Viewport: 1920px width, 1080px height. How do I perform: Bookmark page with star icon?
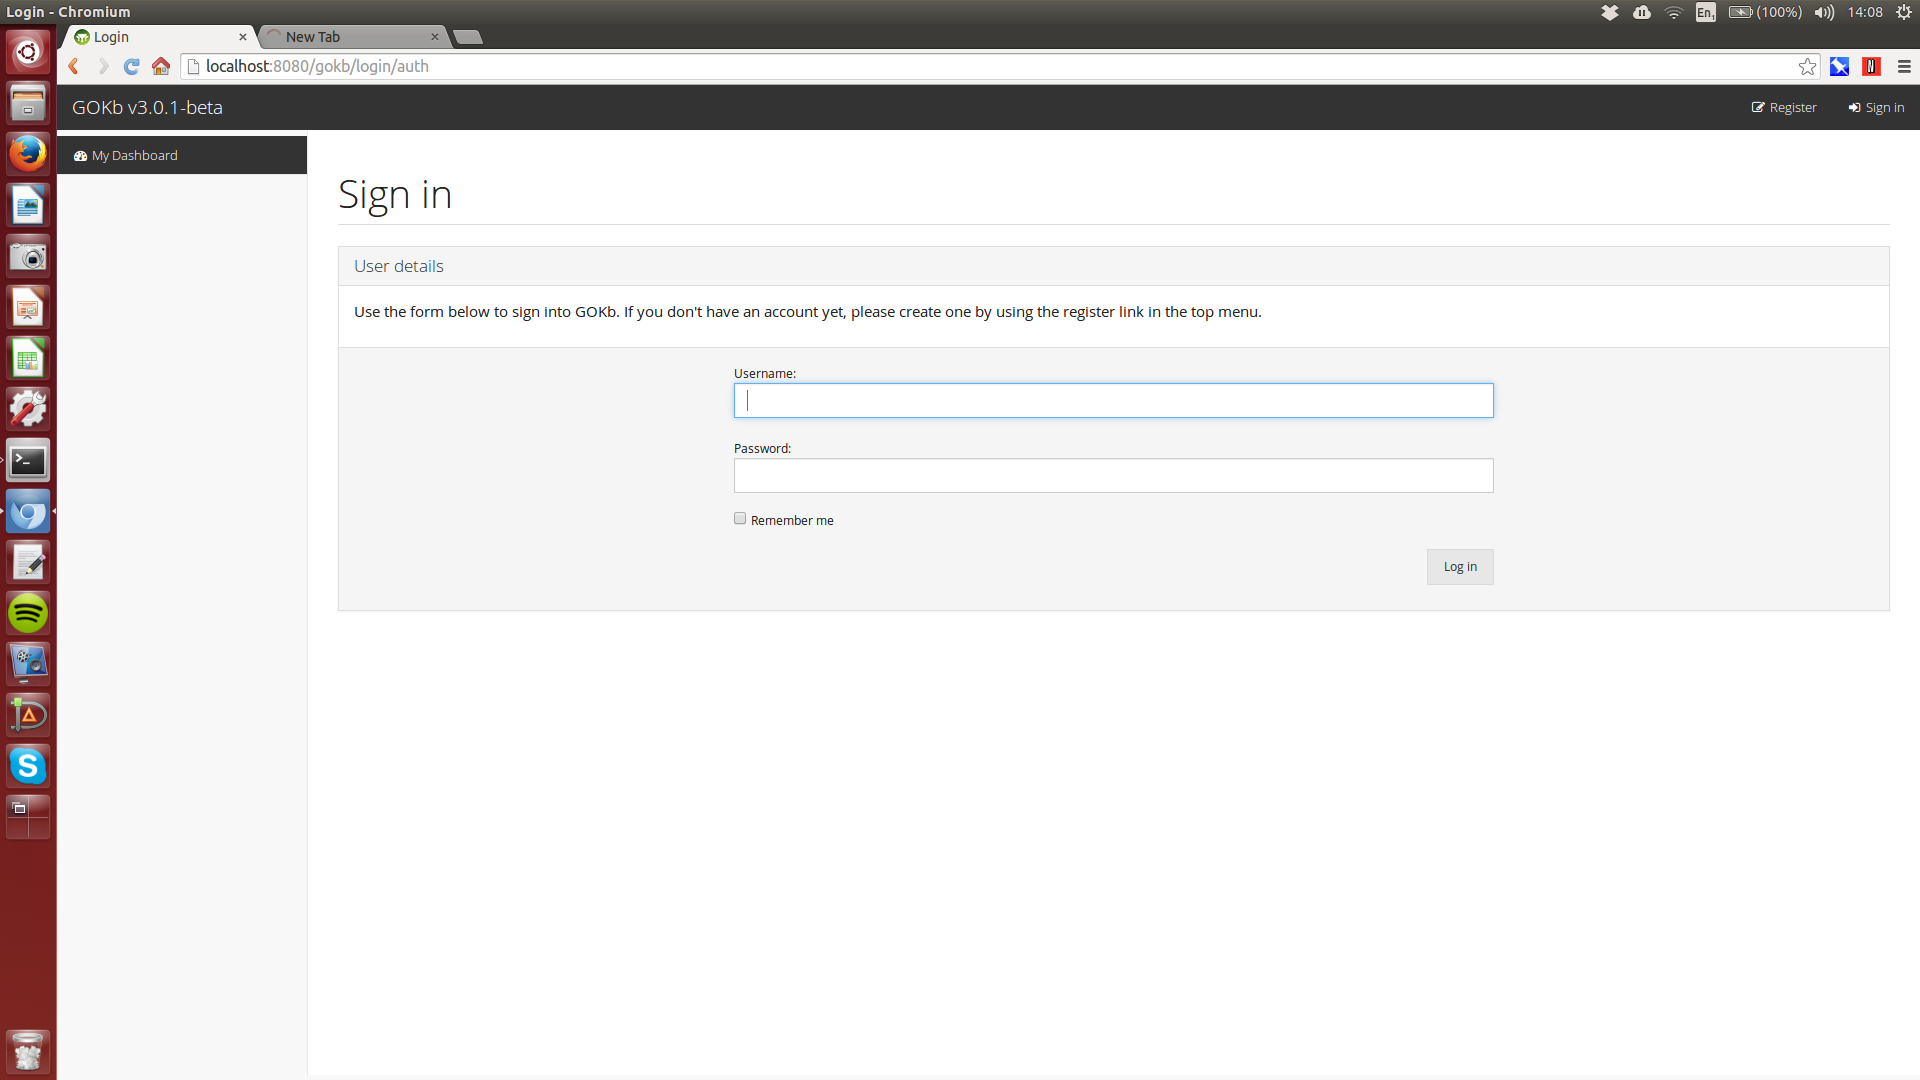(1807, 66)
